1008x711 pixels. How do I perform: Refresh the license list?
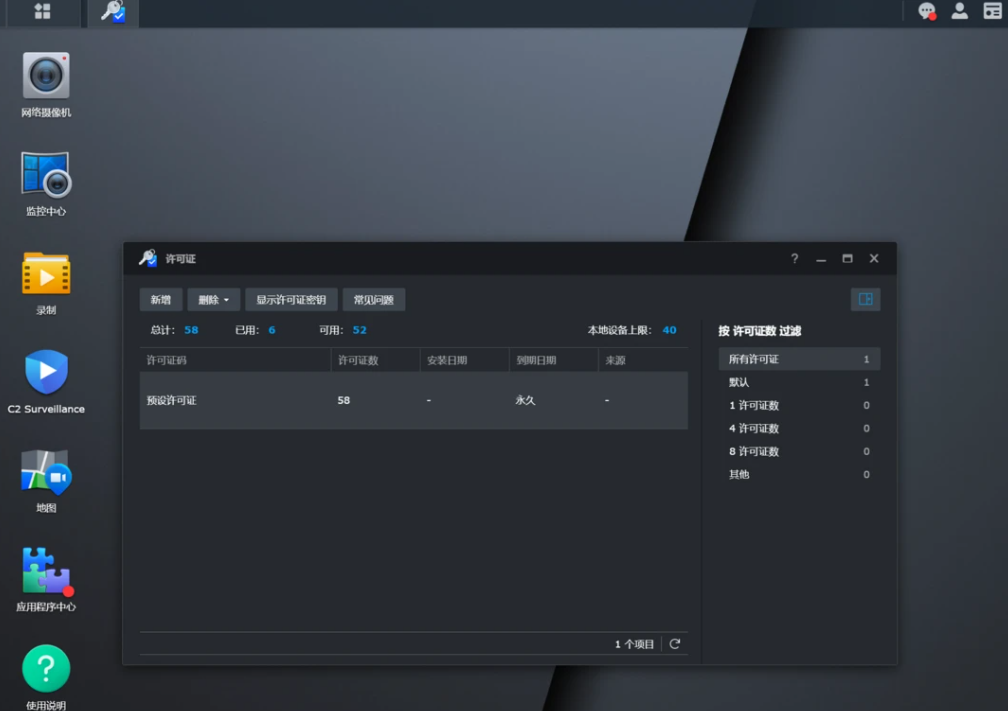pyautogui.click(x=675, y=644)
